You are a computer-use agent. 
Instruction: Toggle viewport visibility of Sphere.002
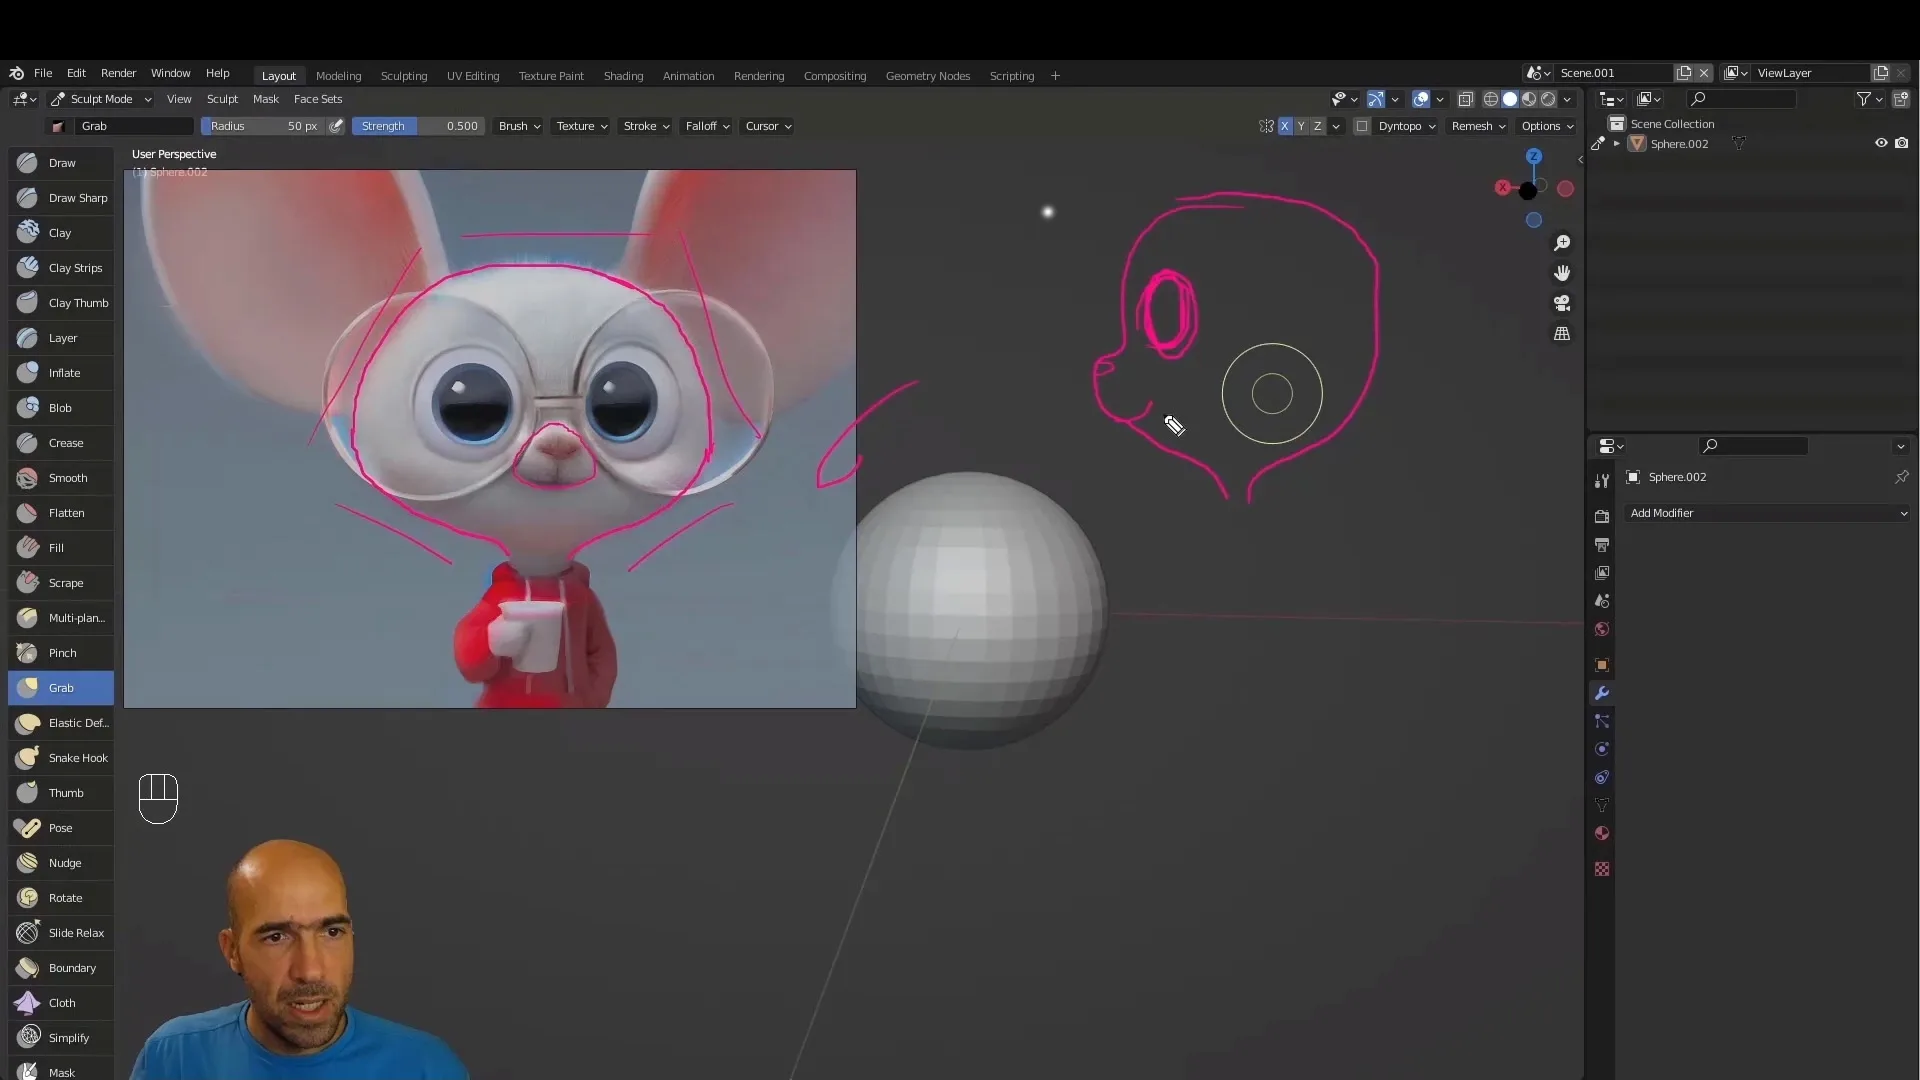(x=1881, y=143)
